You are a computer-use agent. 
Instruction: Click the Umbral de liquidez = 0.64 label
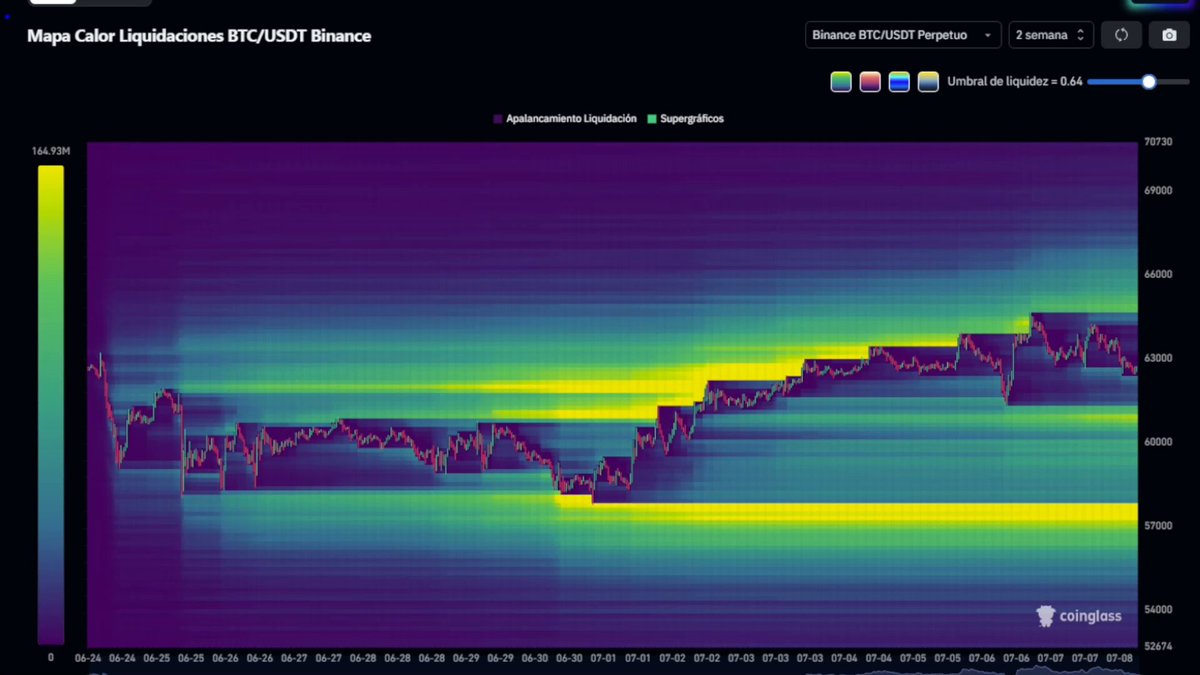tap(1016, 82)
